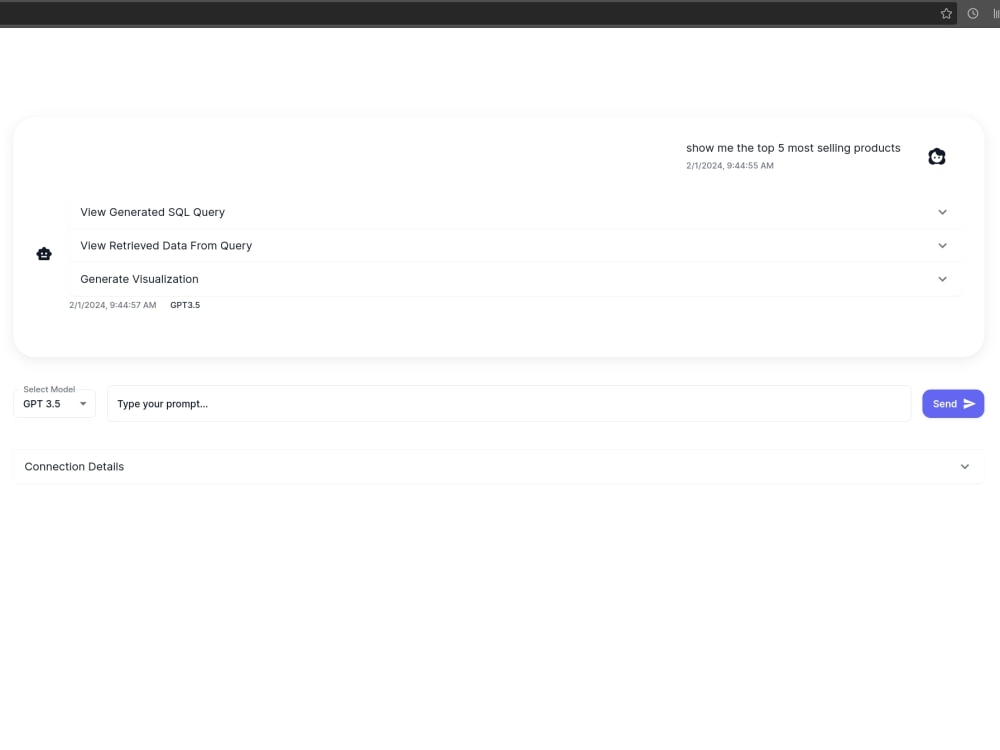
Task: Click the Send button label
Action: click(945, 404)
